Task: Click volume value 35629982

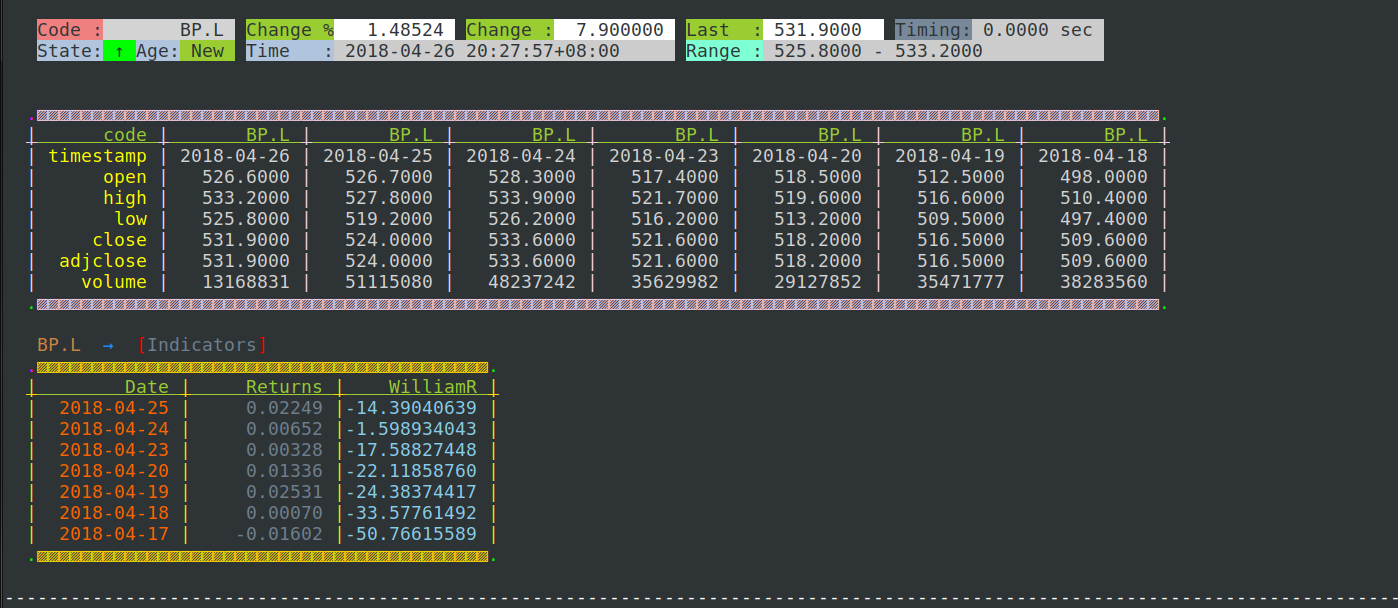Action: pos(675,282)
